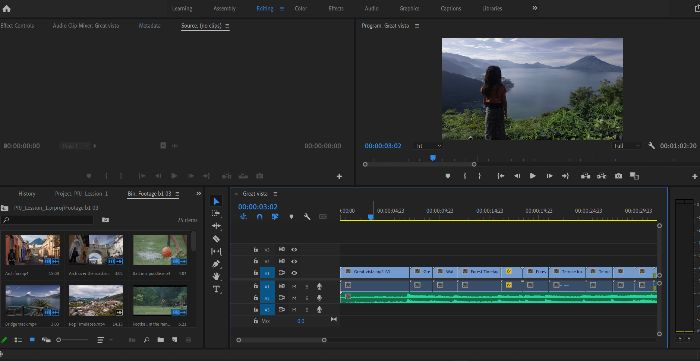Adjust the bin thumbnail size slider
The height and width of the screenshot is (361, 700).
point(73,340)
